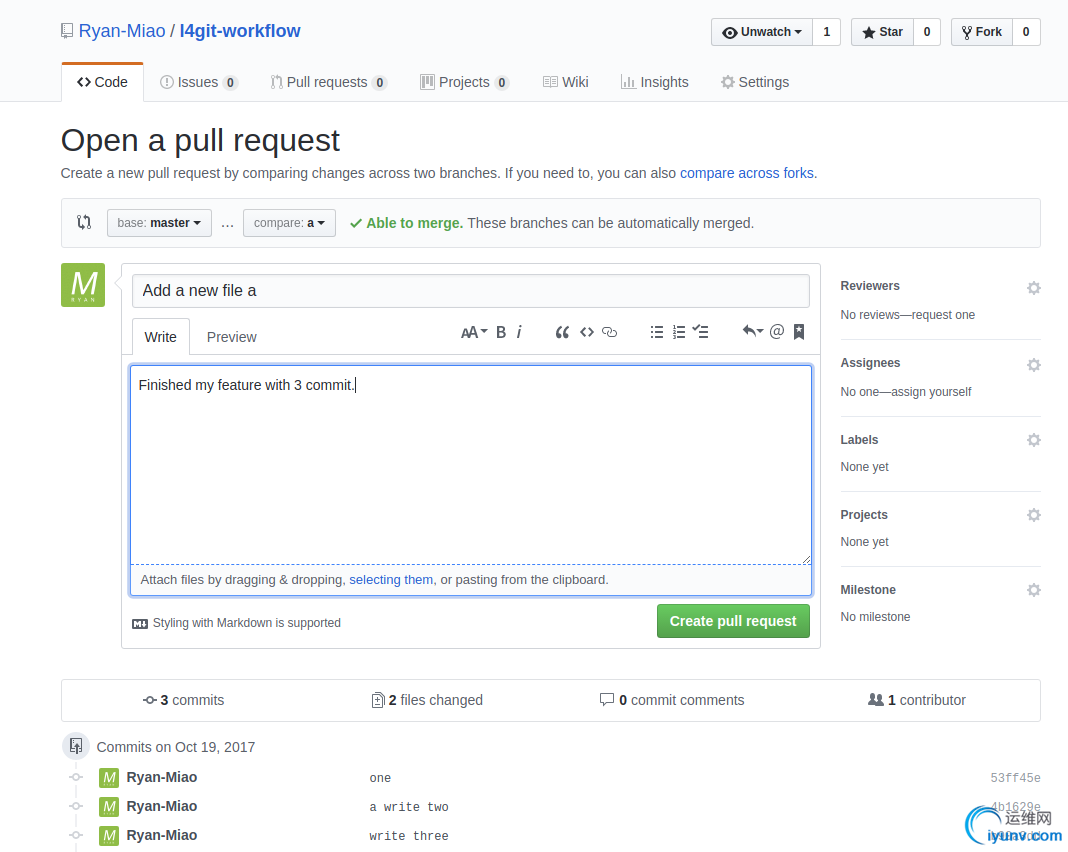Click Create pull request button
Screen dimensions: 1068x852
click(733, 621)
